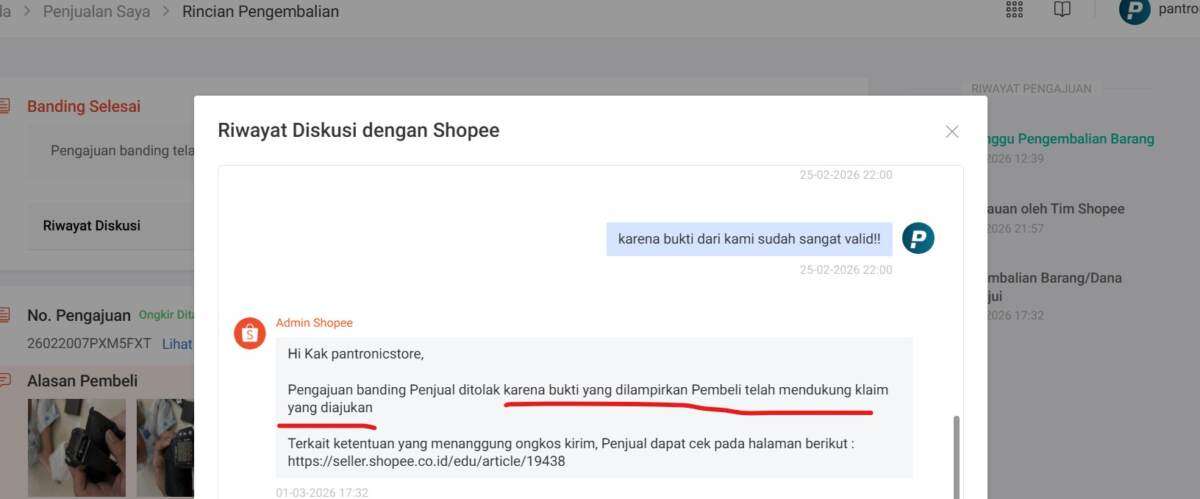This screenshot has width=1200, height=499.
Task: Click the Lihat link next to request number
Action: (177, 343)
